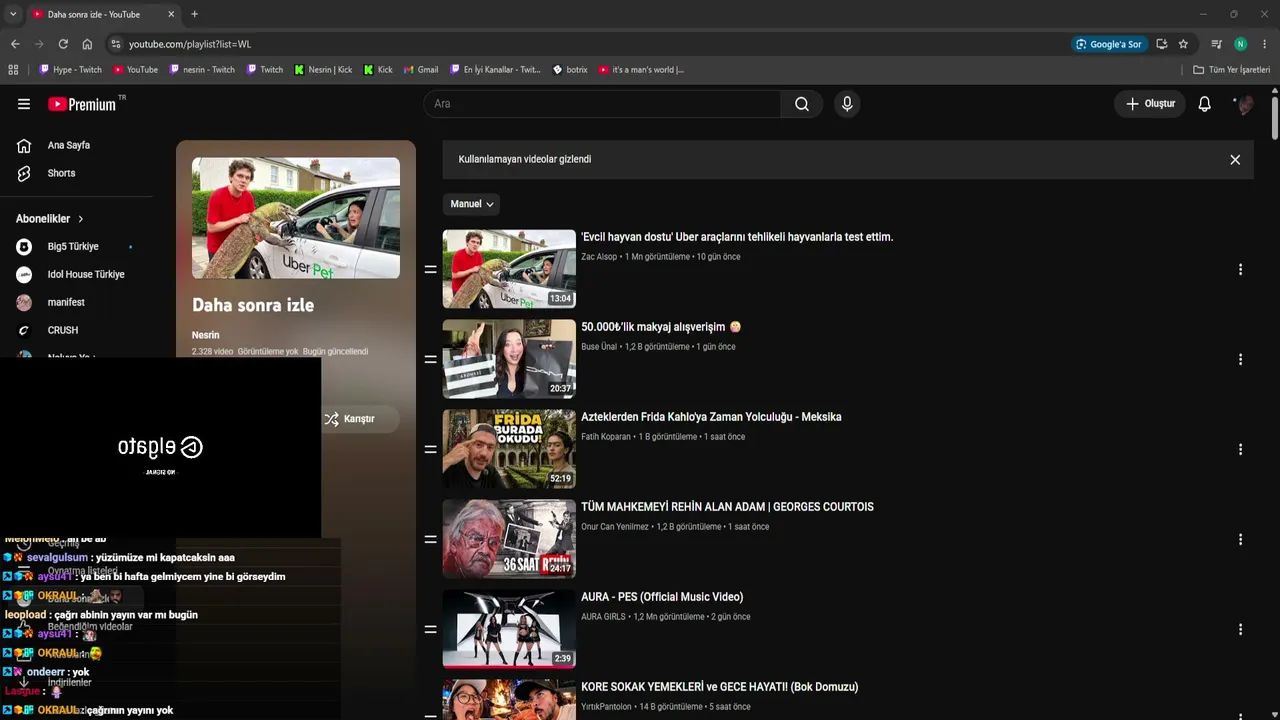Go back in the browser
The width and height of the screenshot is (1280, 720).
click(15, 44)
